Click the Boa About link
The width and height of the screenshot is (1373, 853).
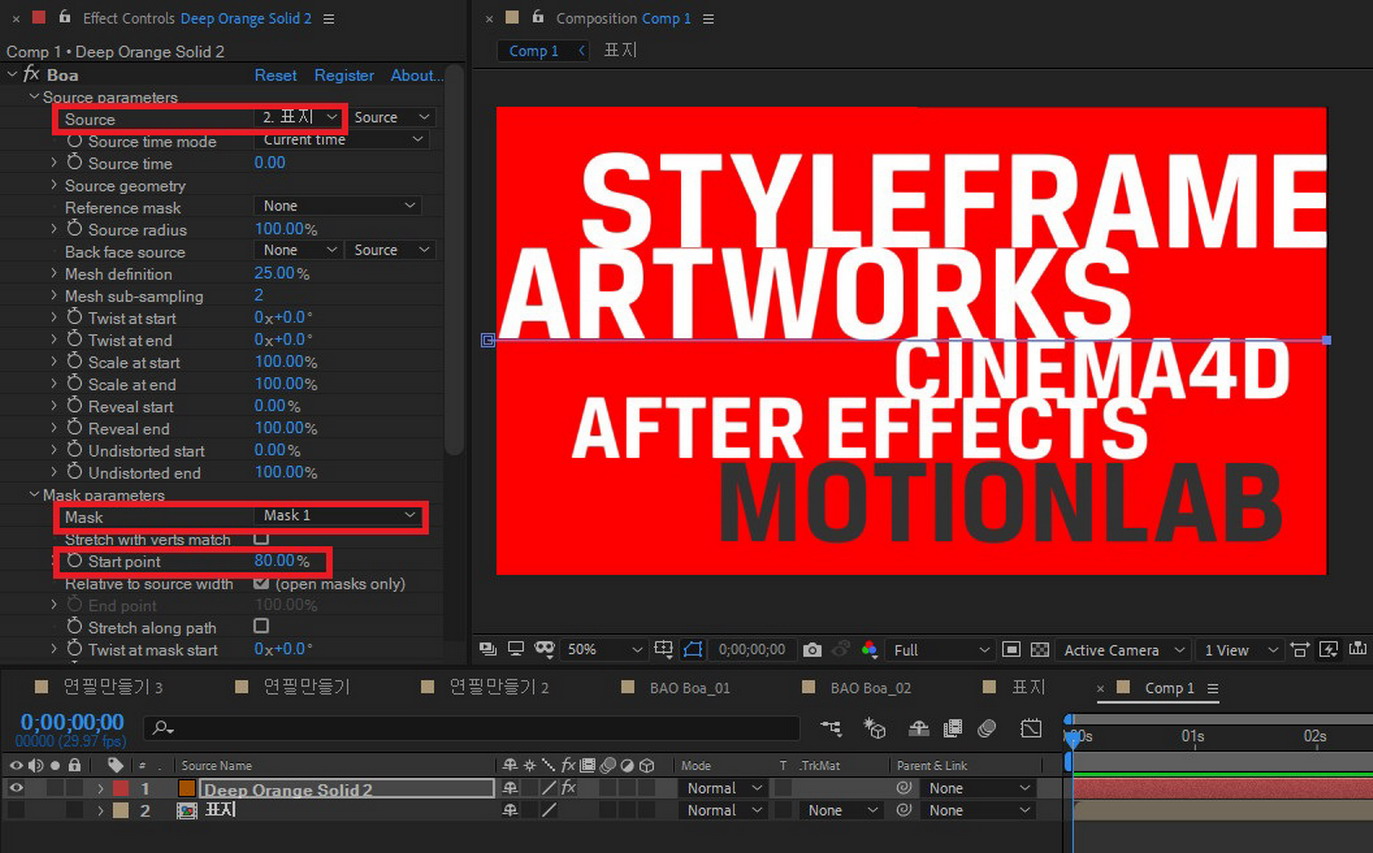(x=416, y=75)
